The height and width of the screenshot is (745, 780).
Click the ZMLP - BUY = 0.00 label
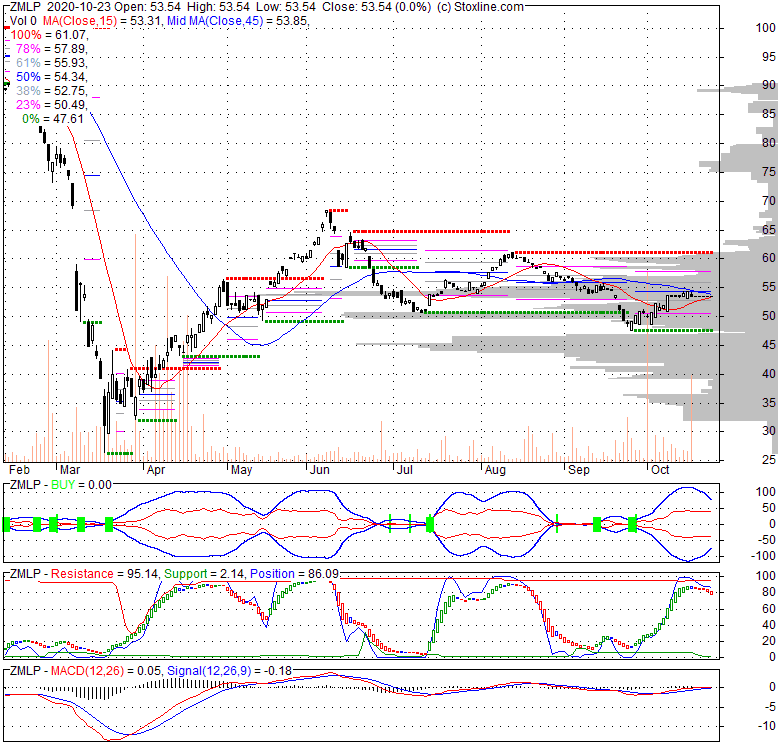coord(61,485)
